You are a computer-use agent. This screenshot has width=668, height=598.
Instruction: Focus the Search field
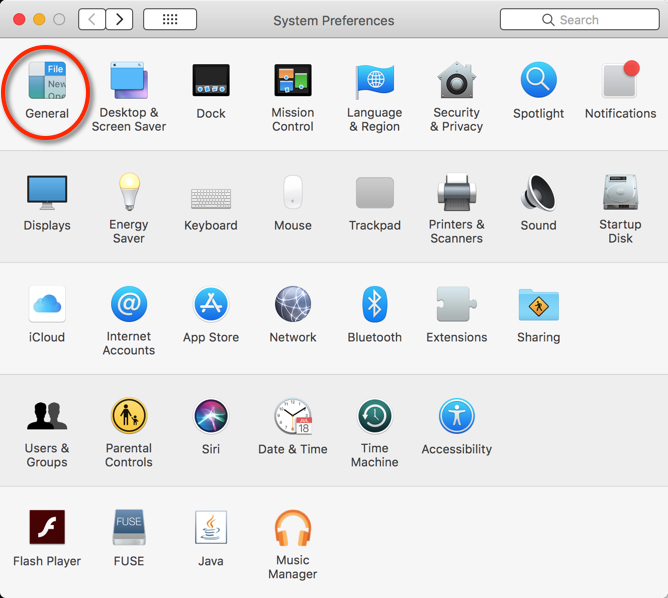[580, 19]
